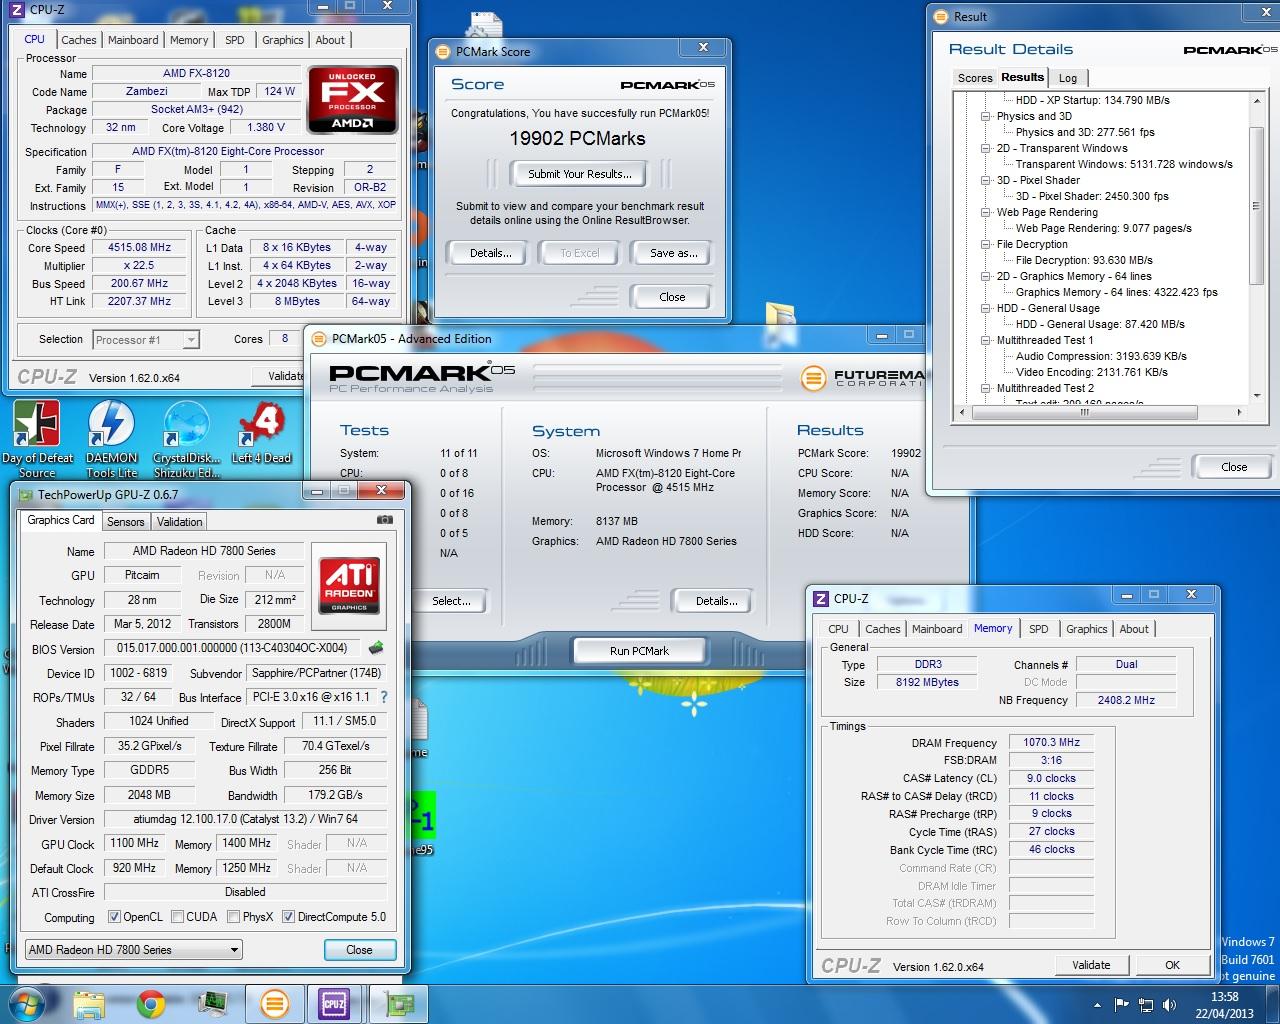The height and width of the screenshot is (1024, 1280).
Task: Open Day of Defeat Source desktop shortcut
Action: coord(37,438)
